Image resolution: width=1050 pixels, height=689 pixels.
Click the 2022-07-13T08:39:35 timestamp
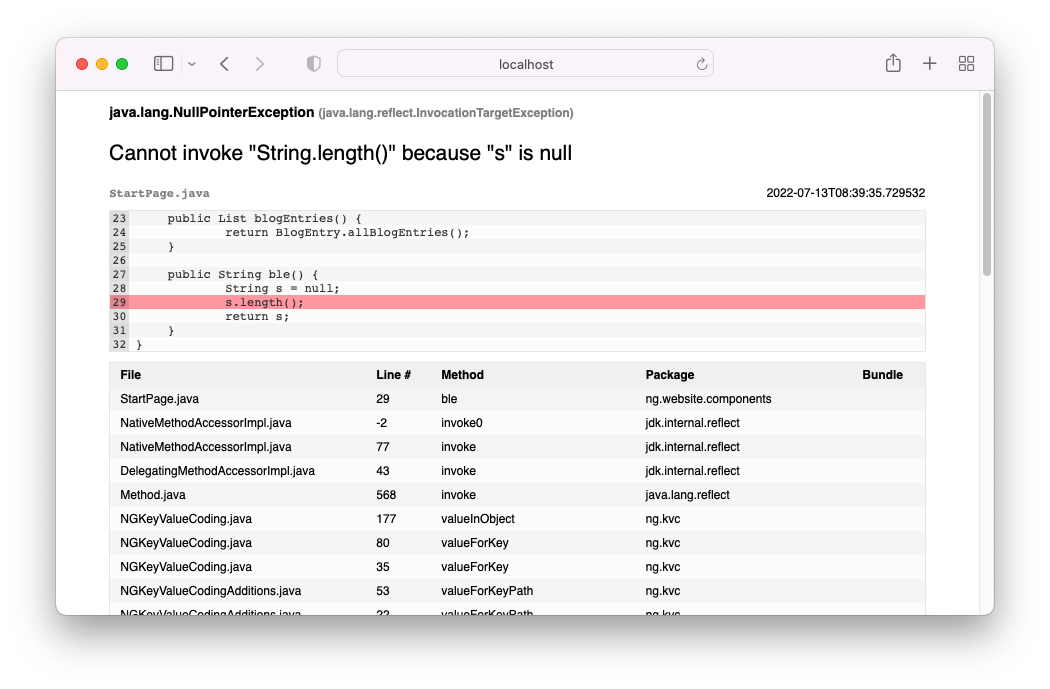tap(846, 193)
